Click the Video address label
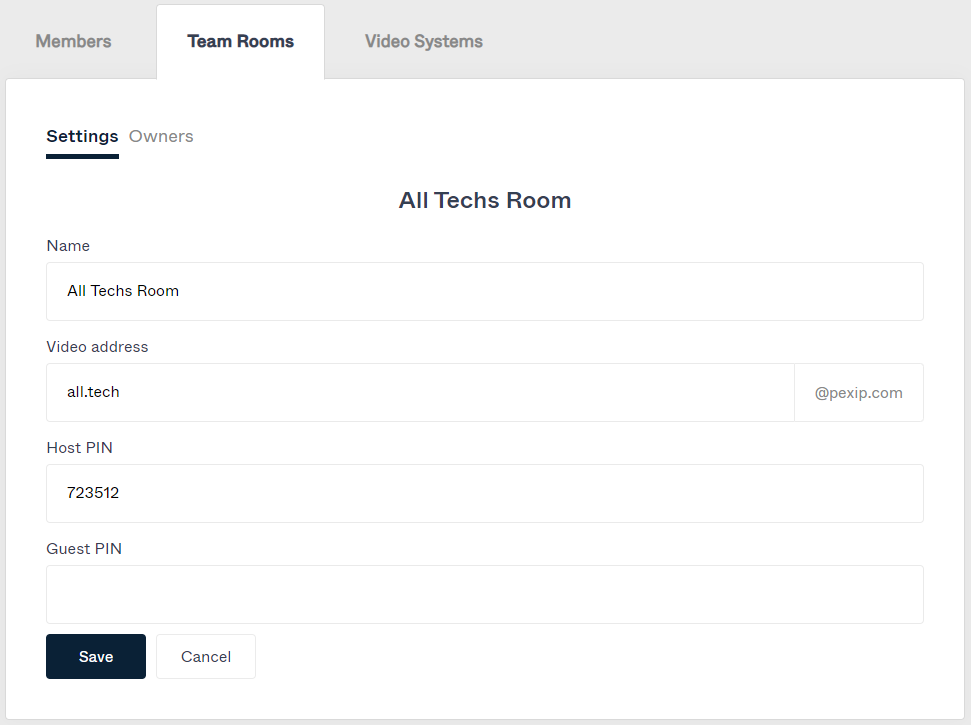The width and height of the screenshot is (971, 725). click(97, 347)
